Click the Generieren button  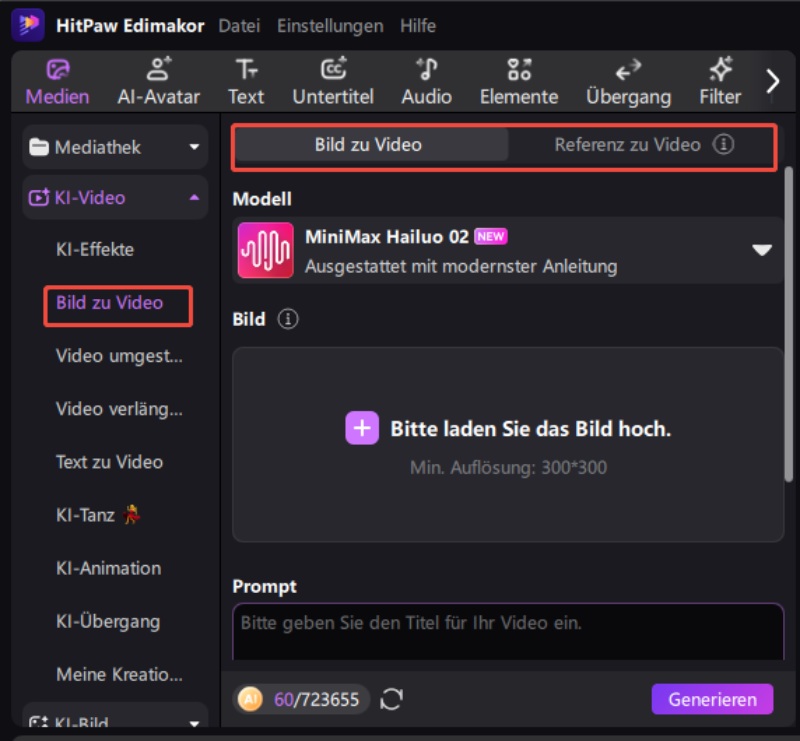[x=712, y=699]
